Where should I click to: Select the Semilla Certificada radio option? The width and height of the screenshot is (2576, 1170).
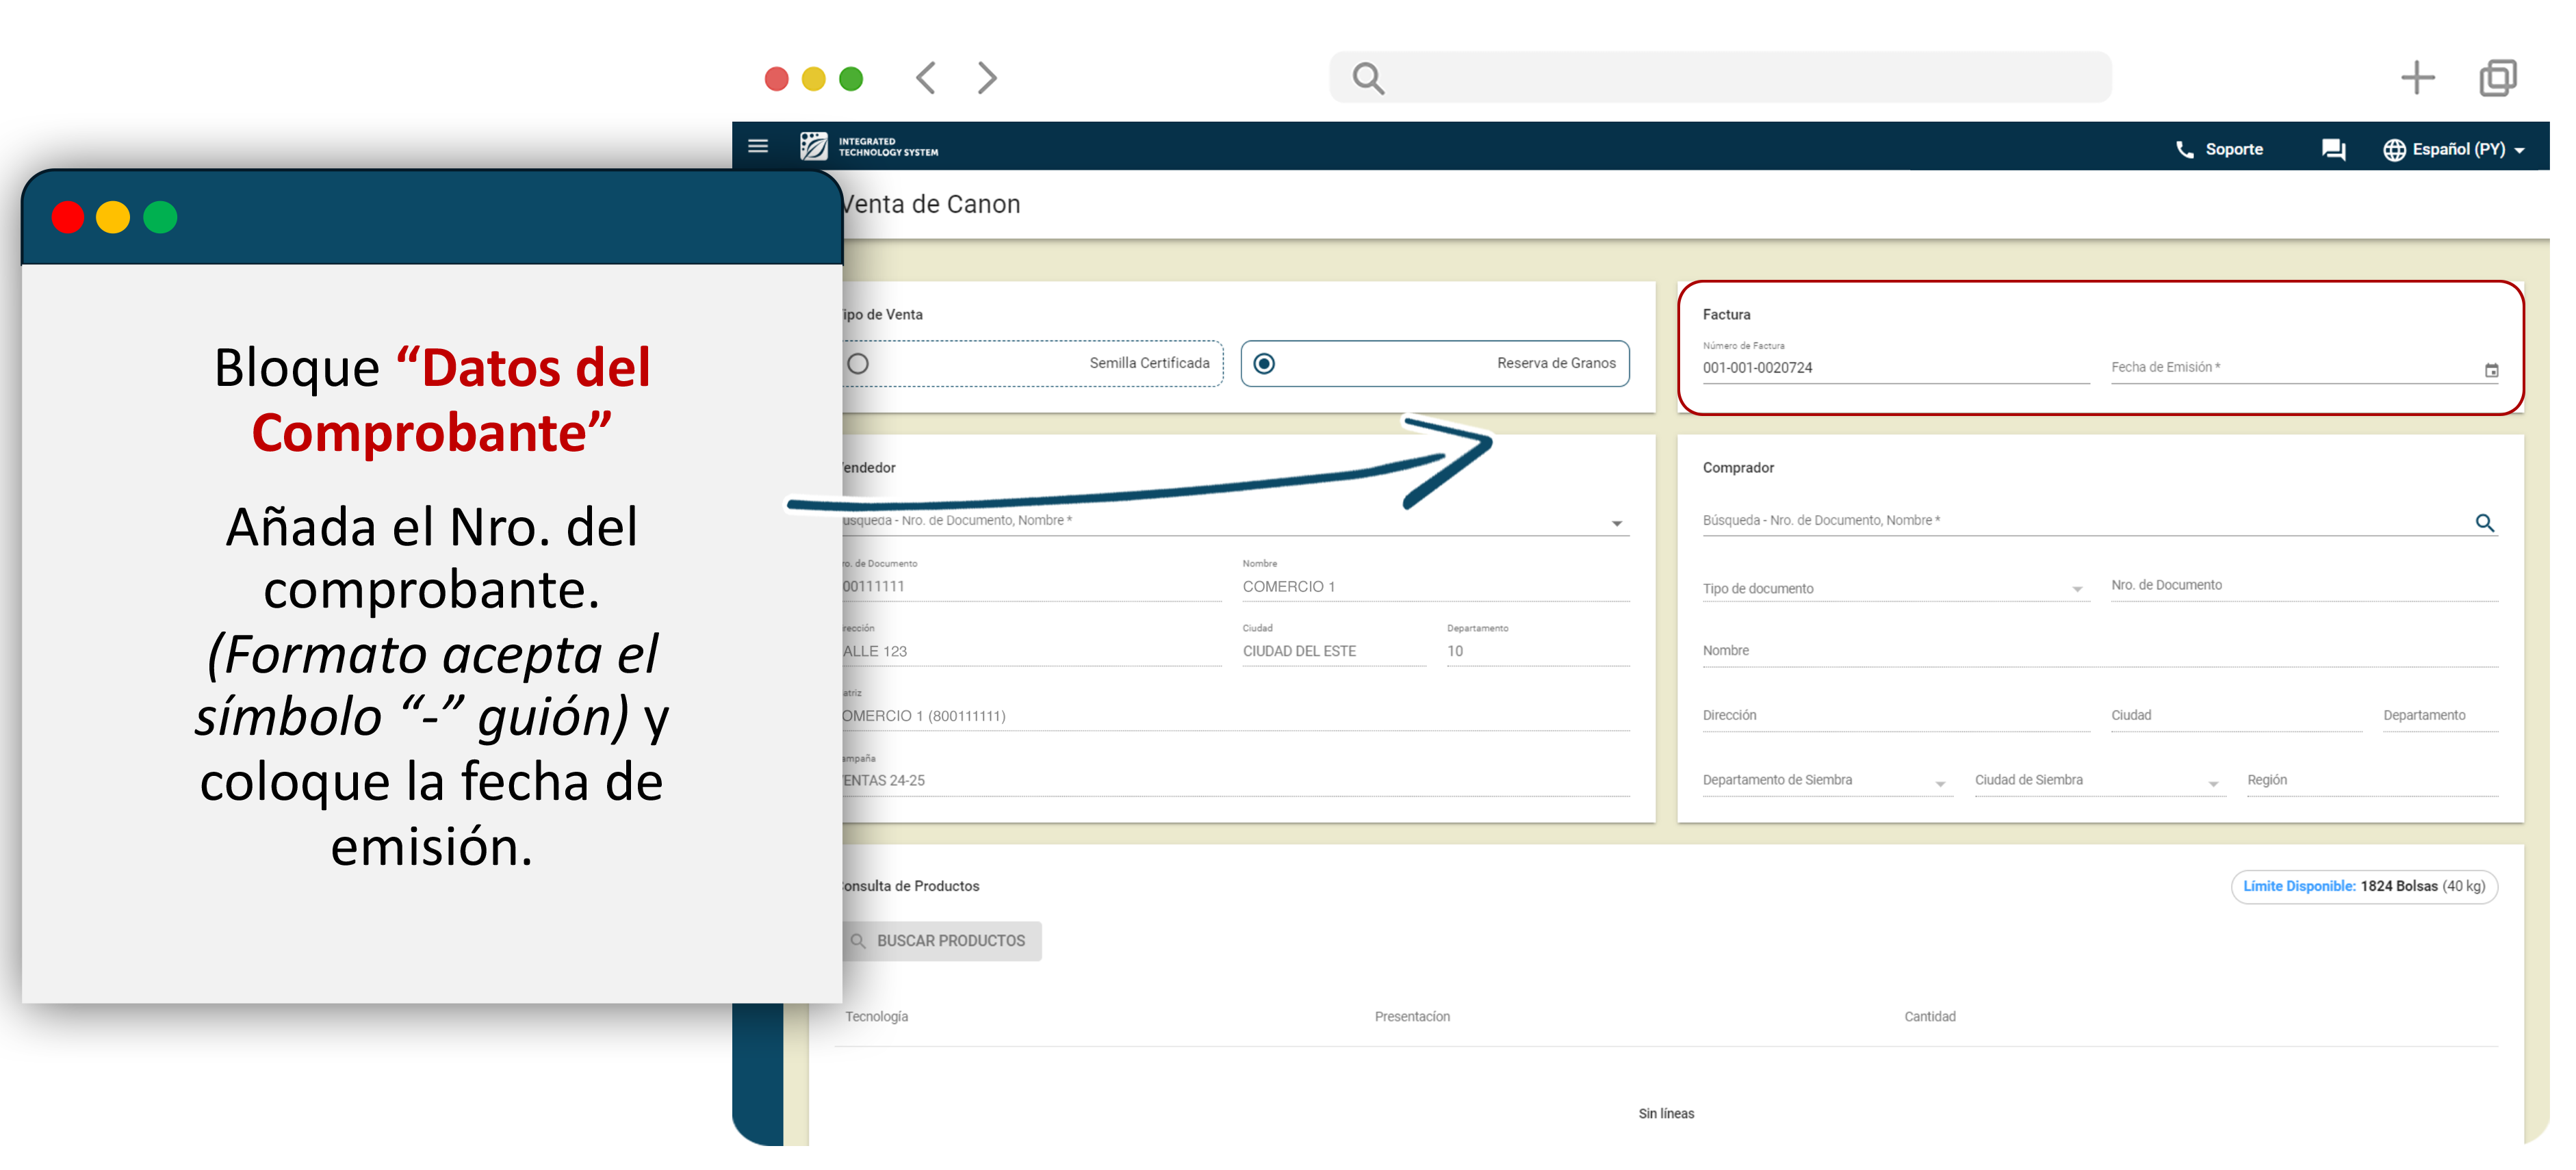pos(858,364)
